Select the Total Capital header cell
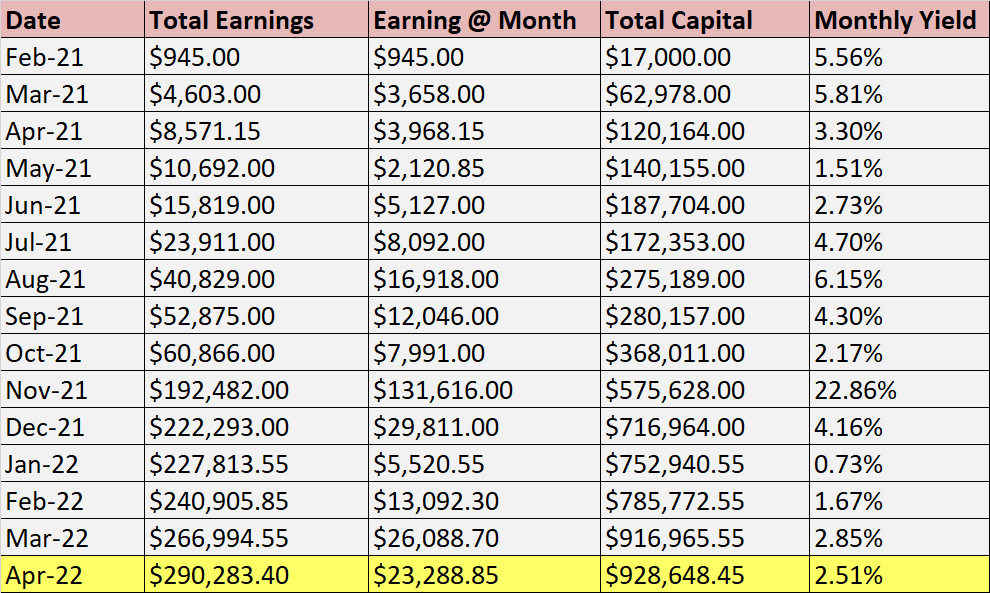This screenshot has height=593, width=990. click(x=705, y=21)
